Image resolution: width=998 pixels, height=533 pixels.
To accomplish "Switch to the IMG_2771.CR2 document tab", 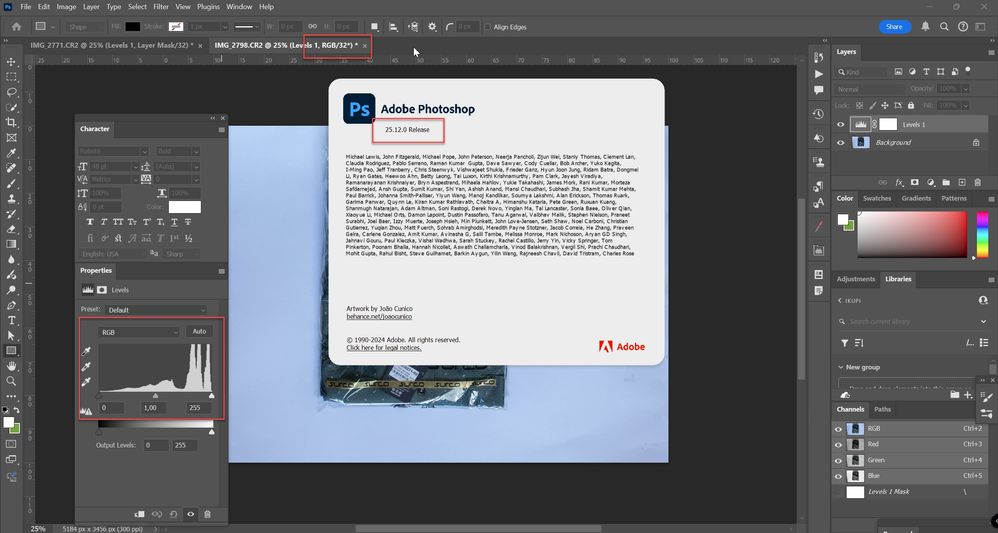I will pyautogui.click(x=111, y=46).
